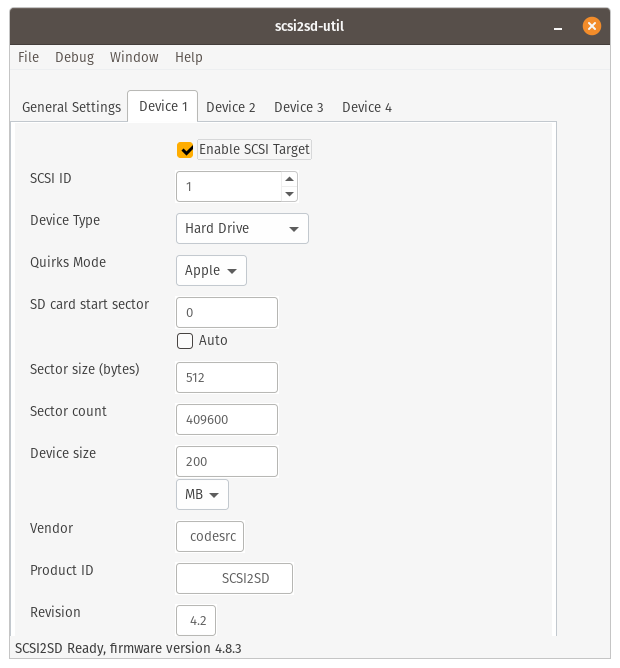Viewport: 620px width, 668px height.
Task: Switch to the Device 3 tab
Action: (x=298, y=107)
